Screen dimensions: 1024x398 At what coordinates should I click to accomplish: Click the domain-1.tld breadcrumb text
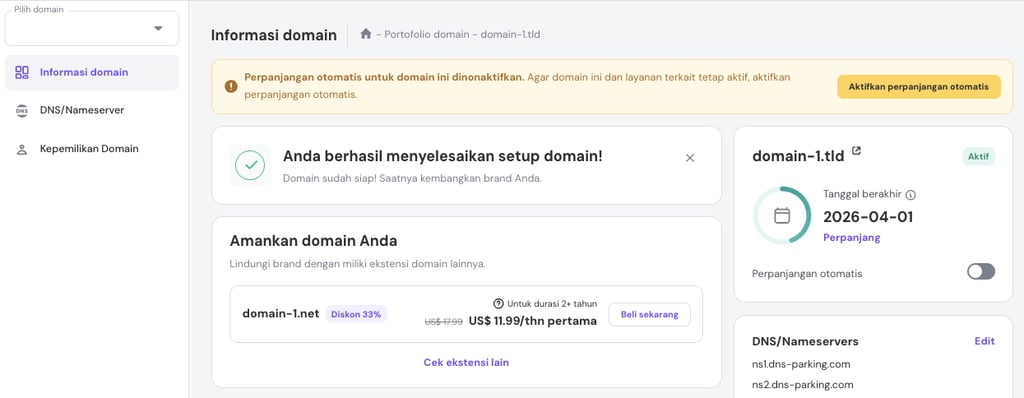[510, 35]
